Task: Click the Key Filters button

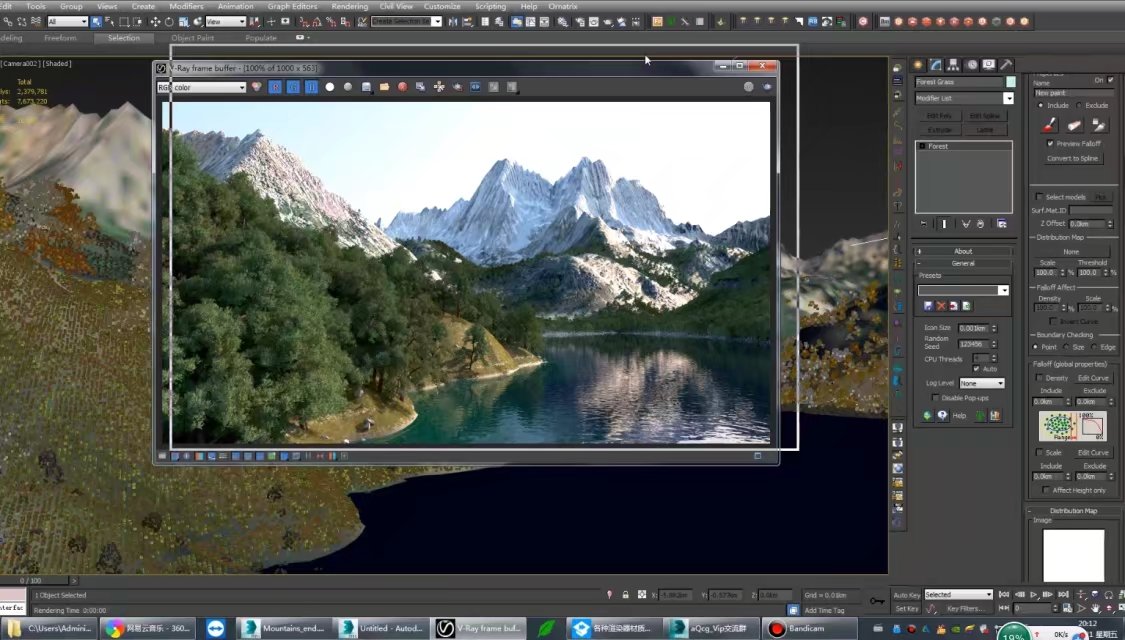Action: [x=966, y=608]
